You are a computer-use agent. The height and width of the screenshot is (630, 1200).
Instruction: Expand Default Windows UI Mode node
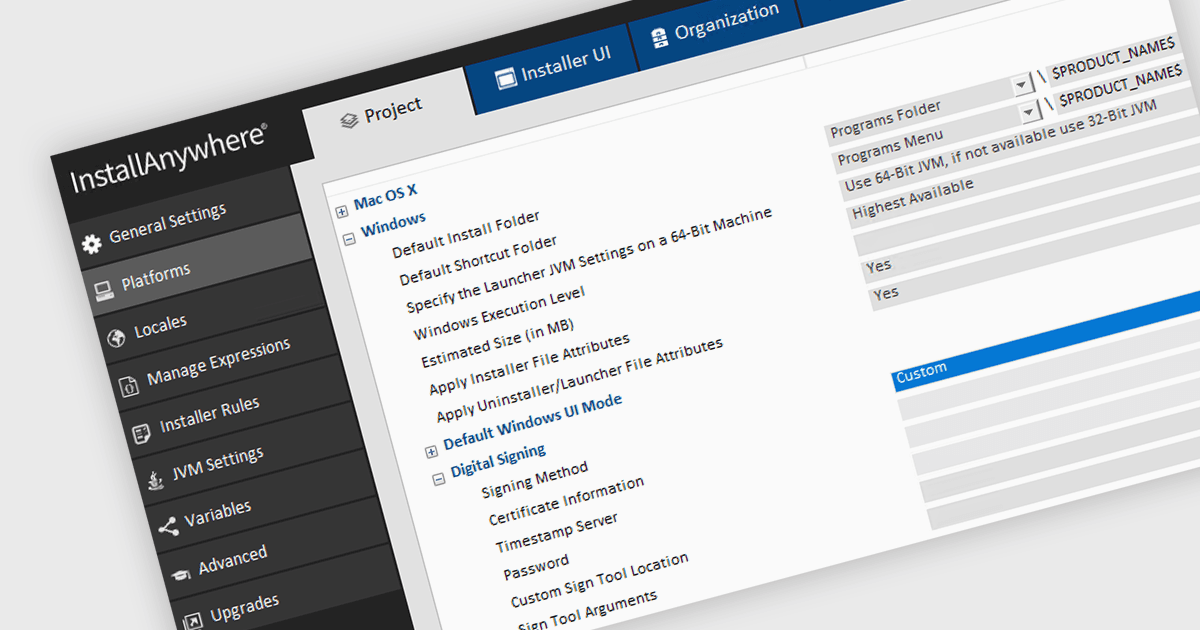coord(432,451)
